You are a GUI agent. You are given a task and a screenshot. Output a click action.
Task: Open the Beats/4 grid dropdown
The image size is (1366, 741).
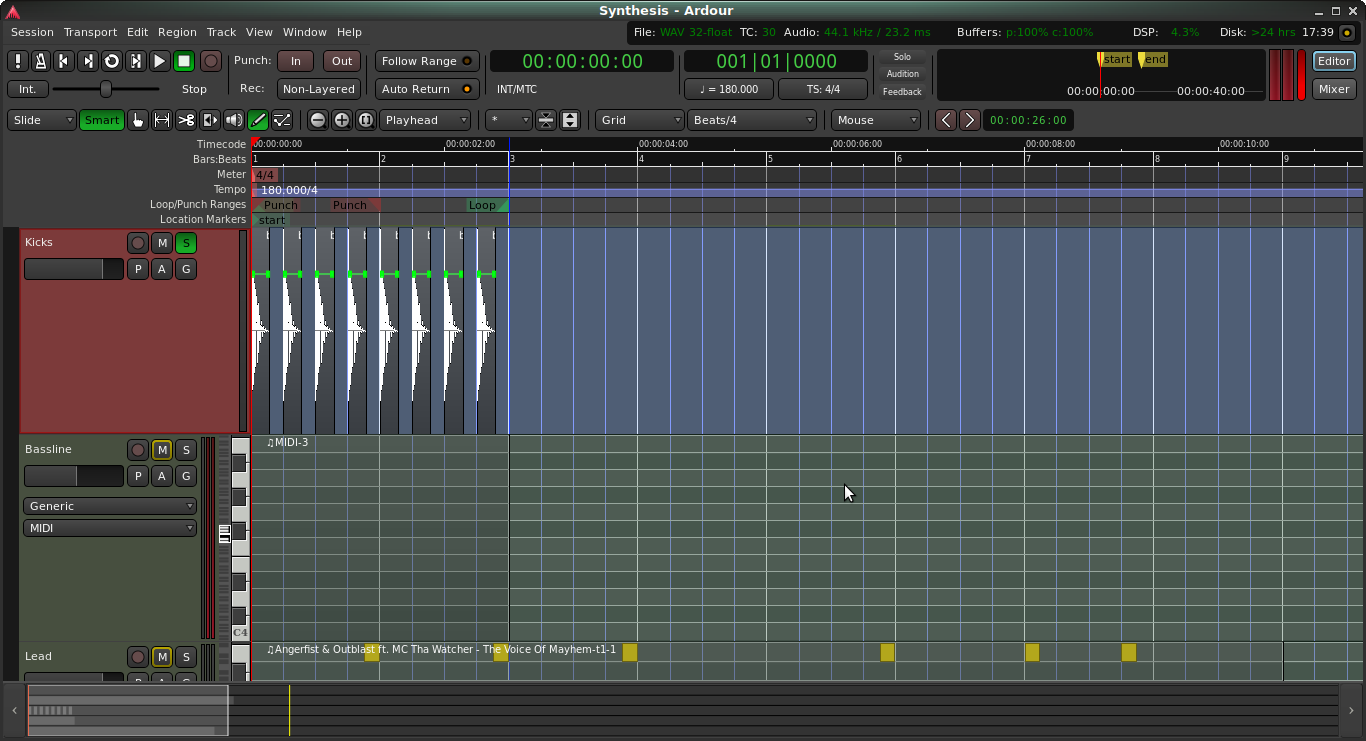[x=752, y=120]
